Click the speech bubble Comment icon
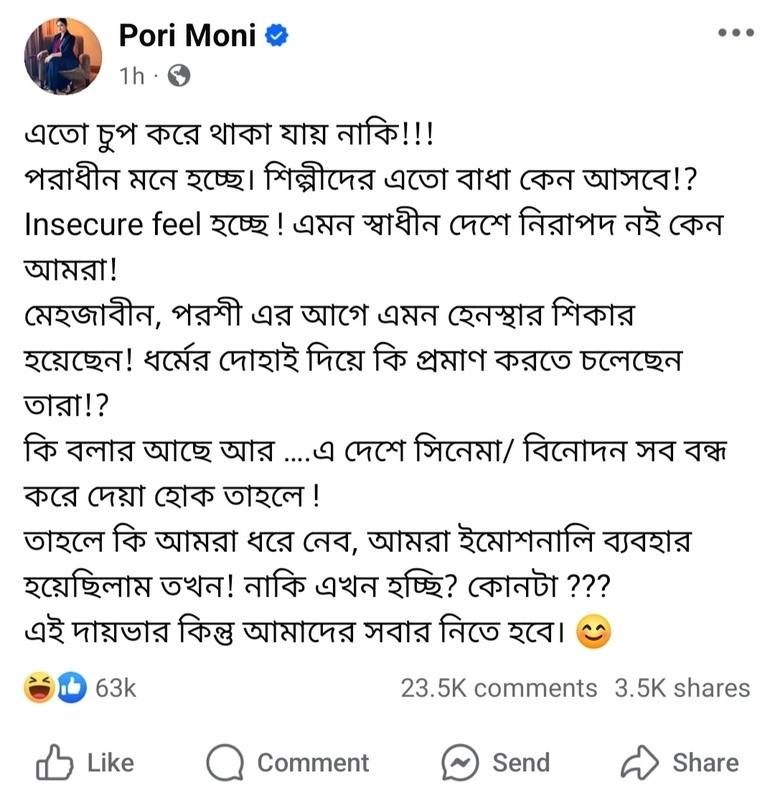The image size is (775, 800). pos(224,763)
